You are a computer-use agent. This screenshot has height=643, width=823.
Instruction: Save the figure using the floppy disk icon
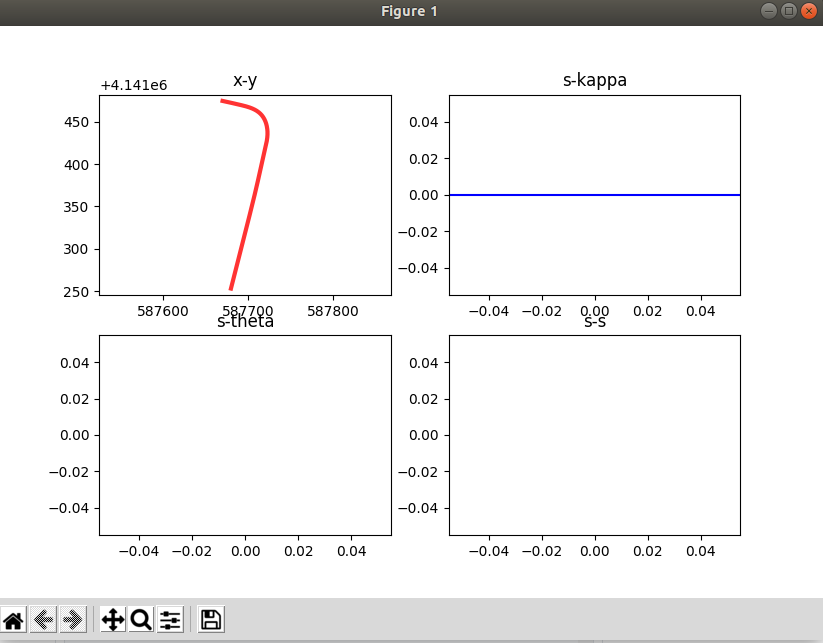[x=210, y=619]
